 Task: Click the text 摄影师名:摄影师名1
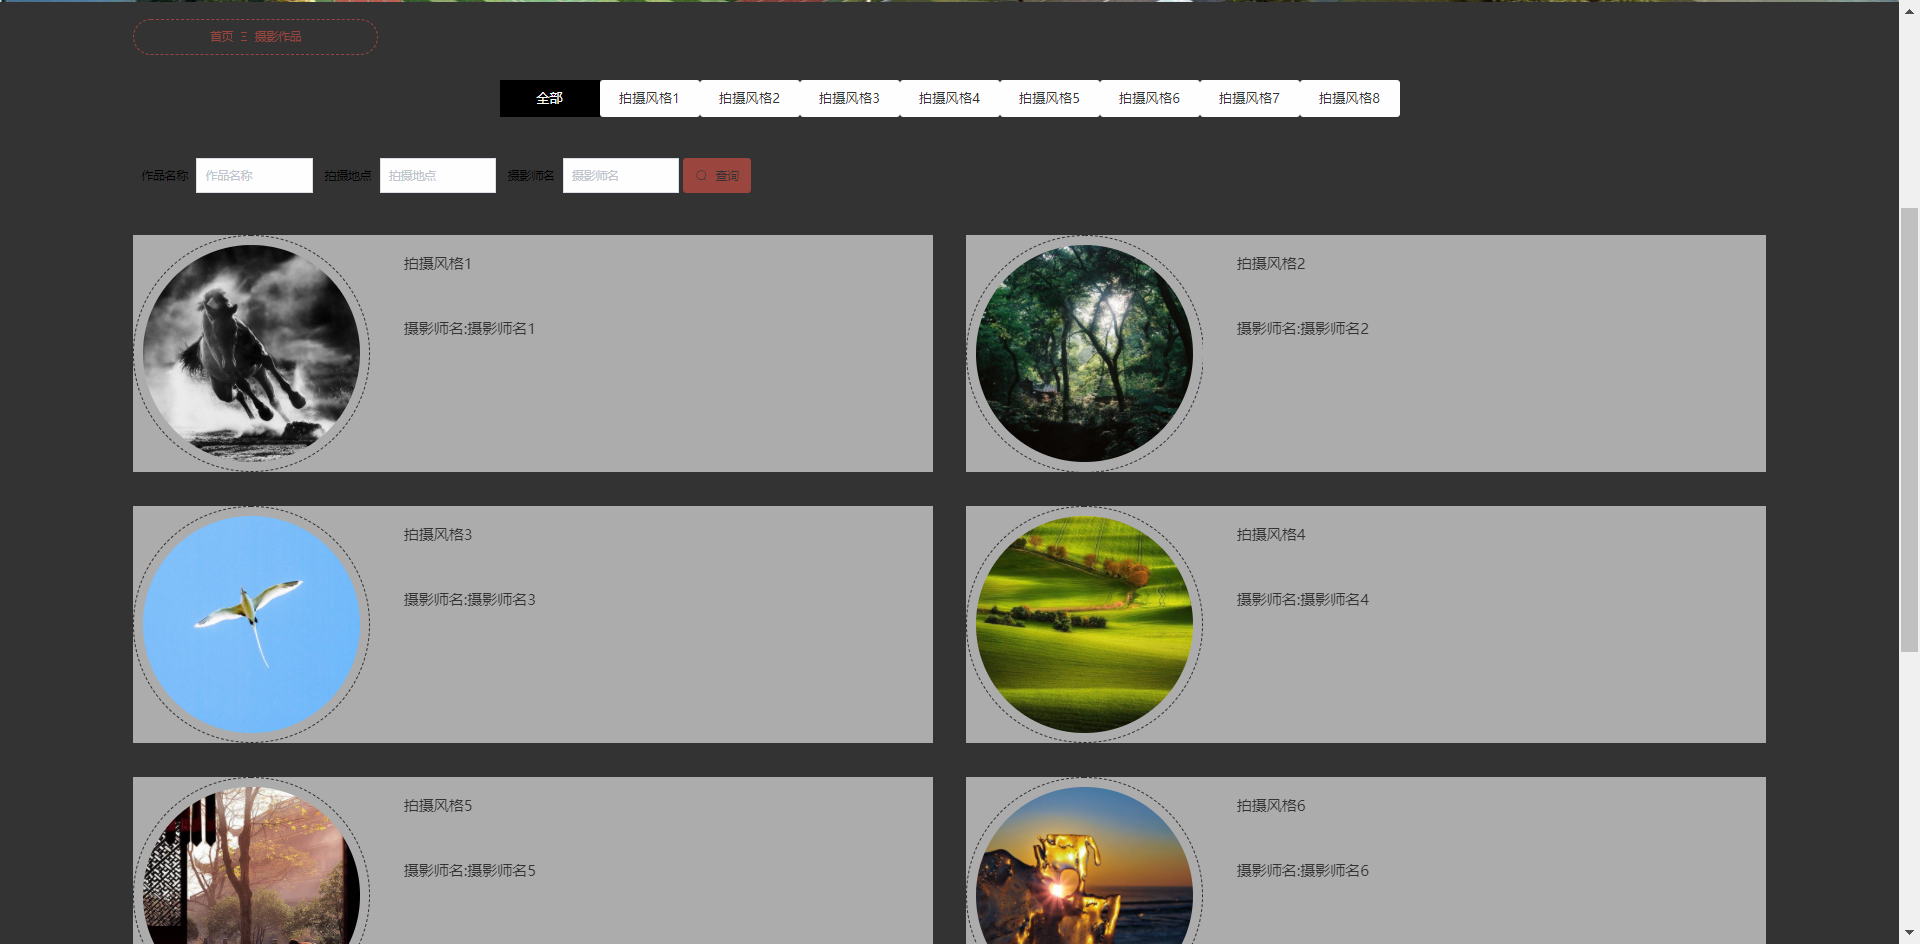click(x=469, y=329)
